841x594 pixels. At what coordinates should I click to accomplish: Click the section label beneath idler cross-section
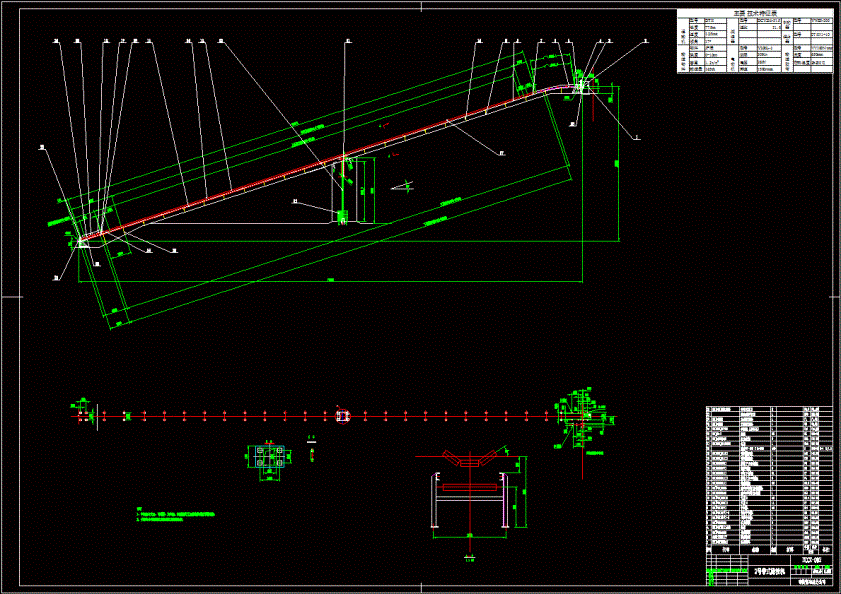click(470, 560)
